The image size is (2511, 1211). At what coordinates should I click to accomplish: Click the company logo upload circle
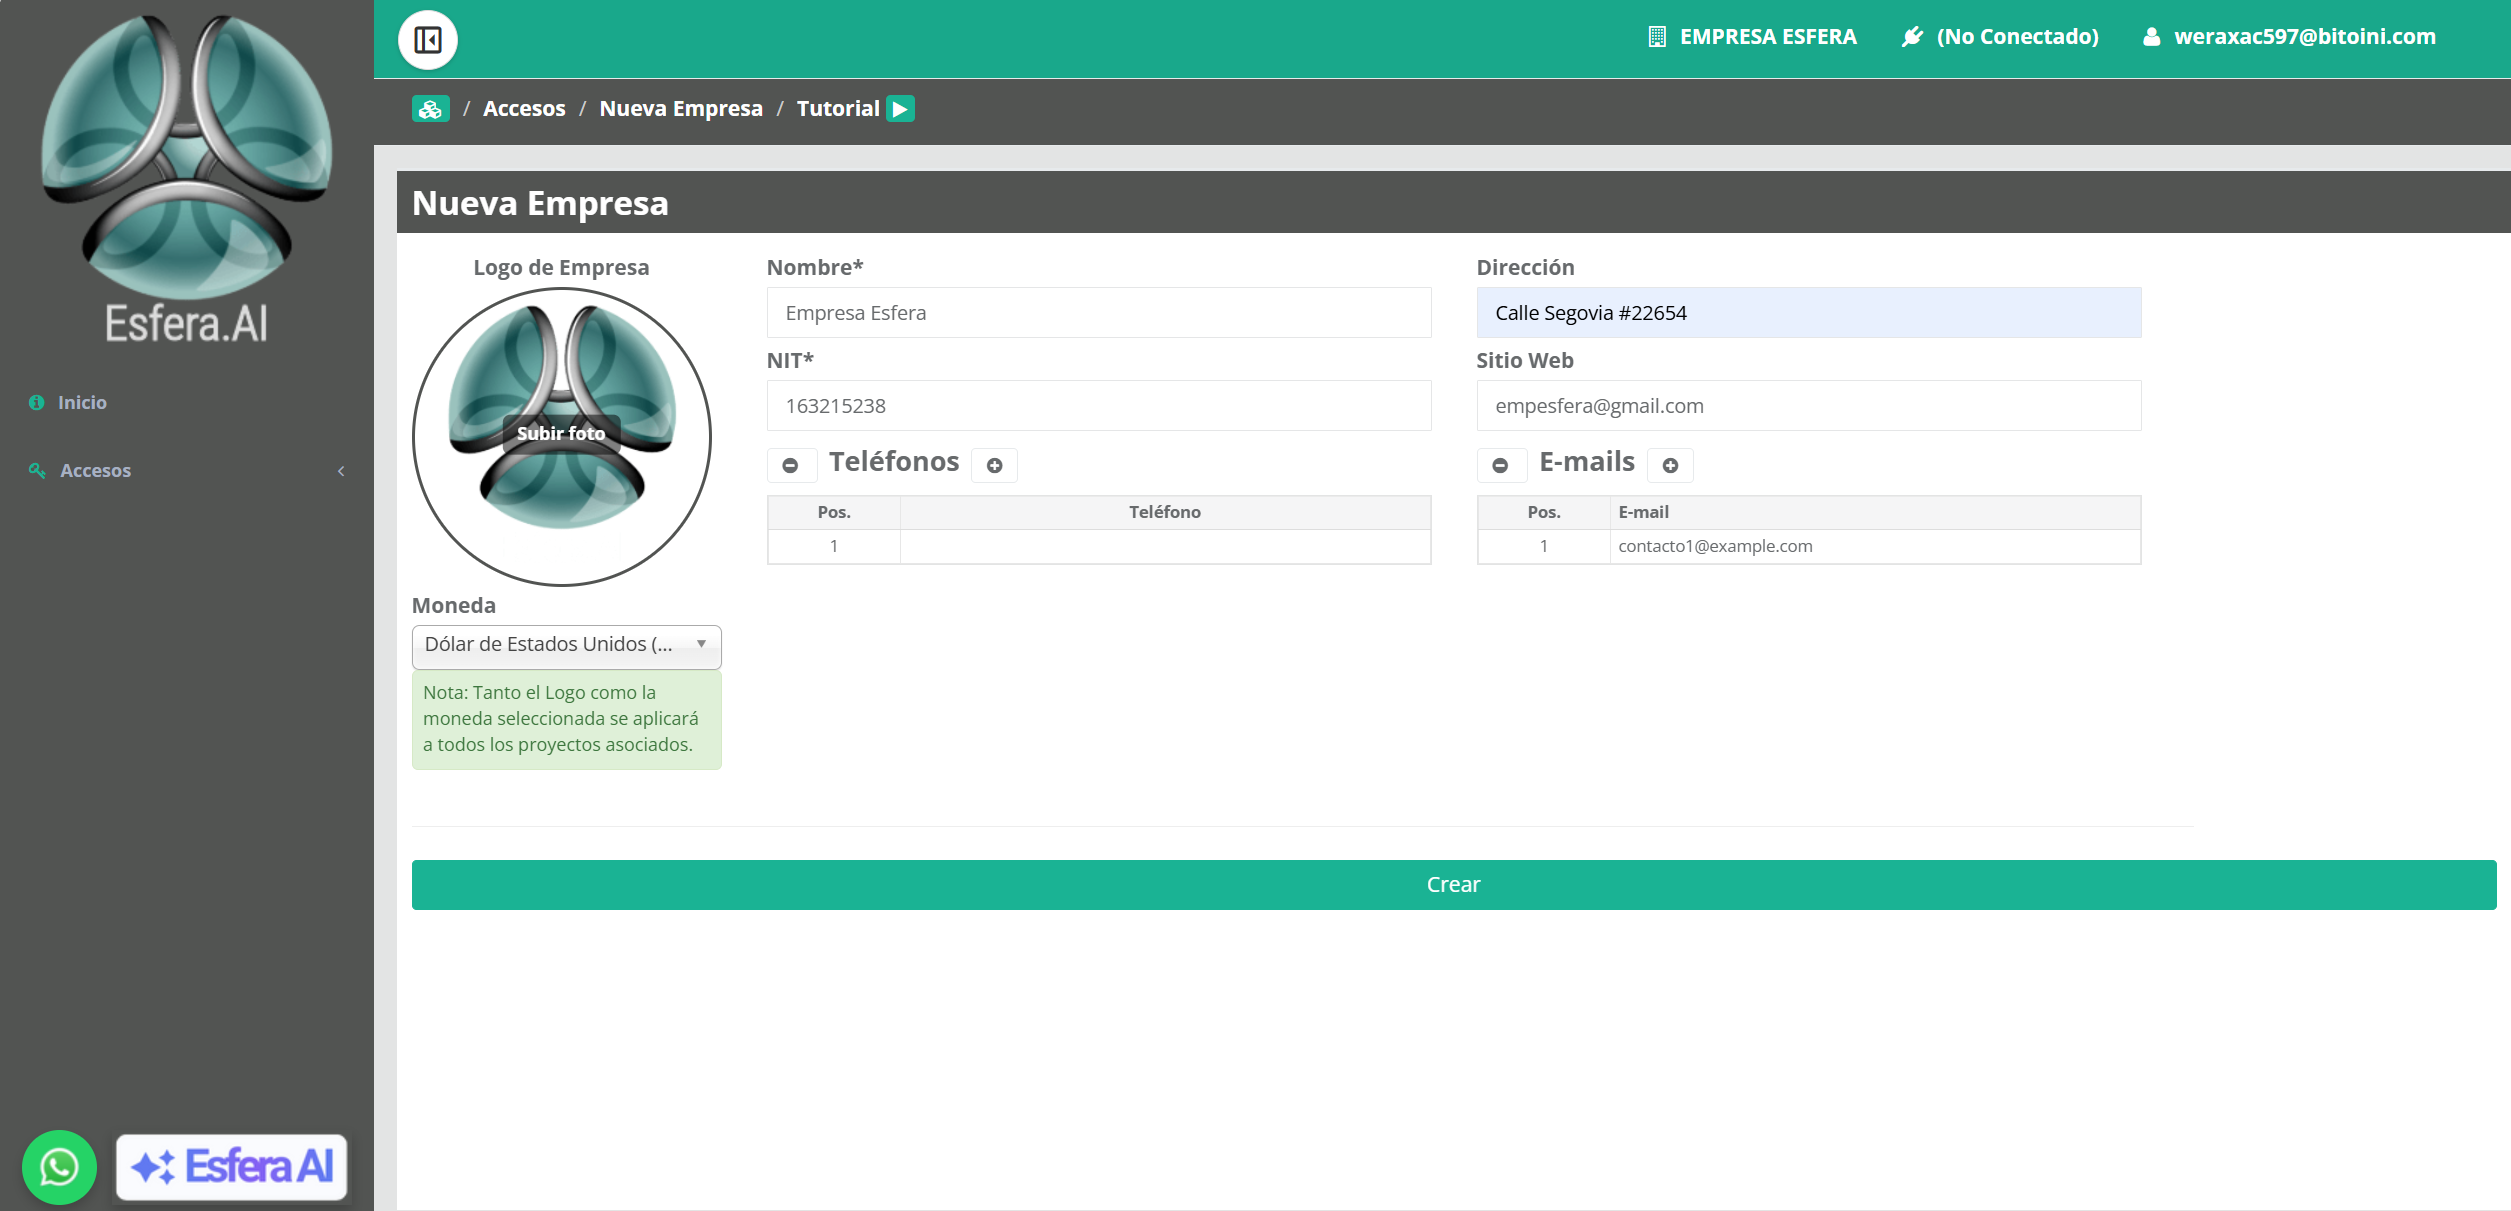pos(562,437)
